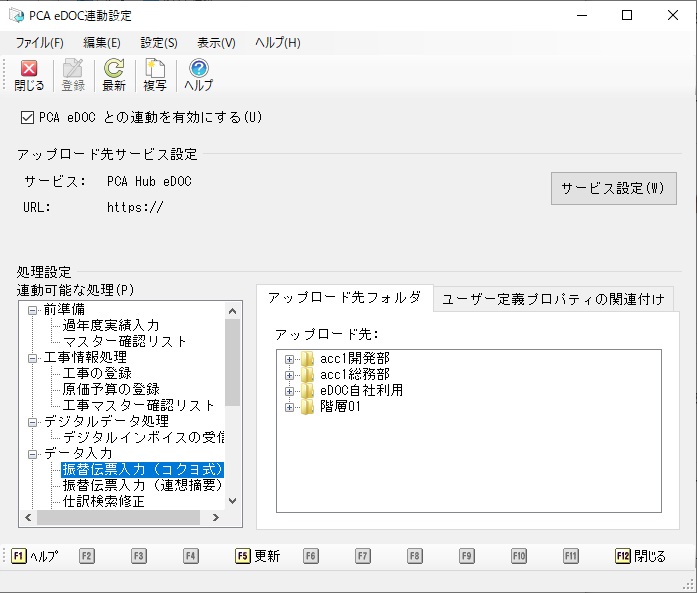Select マスター確認リスト in the tree
Screen dimensions: 697x593
point(124,341)
